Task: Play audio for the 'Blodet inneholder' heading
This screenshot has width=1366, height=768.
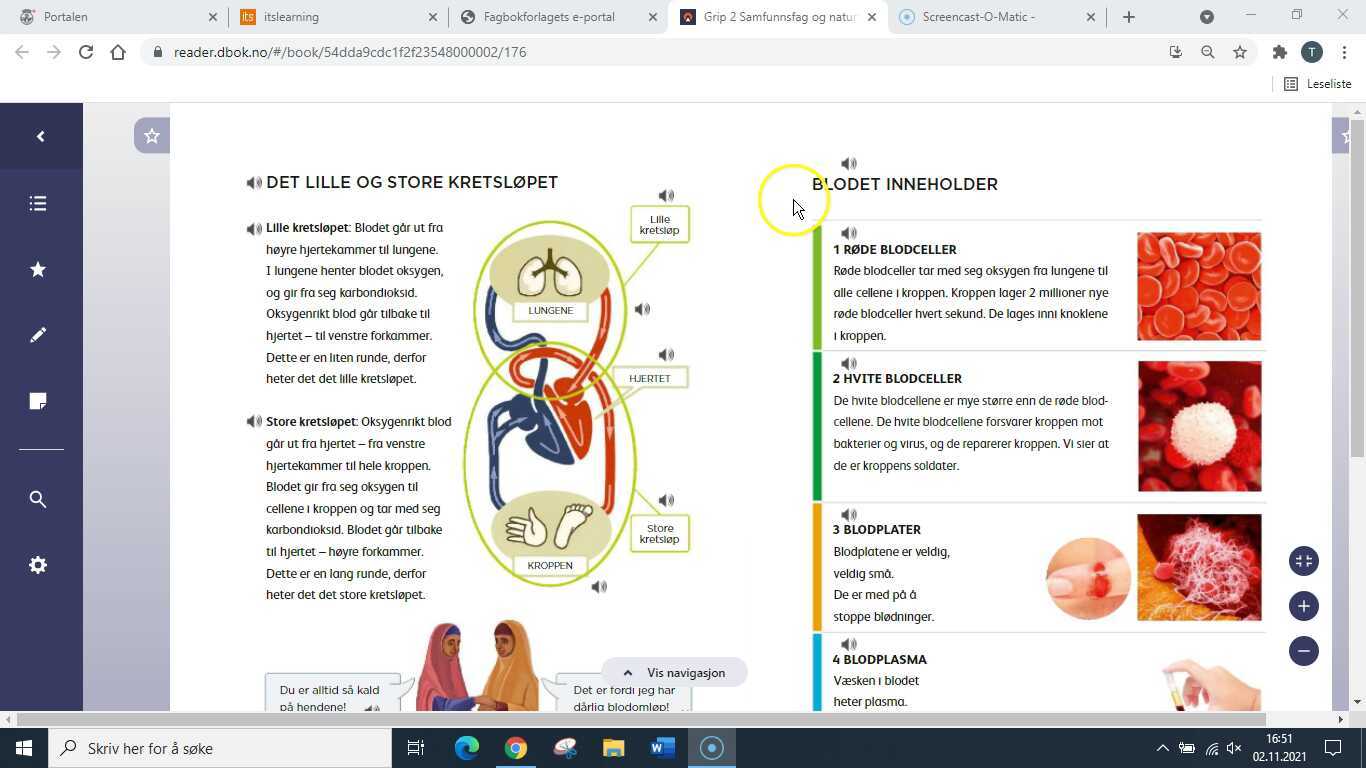Action: click(849, 164)
